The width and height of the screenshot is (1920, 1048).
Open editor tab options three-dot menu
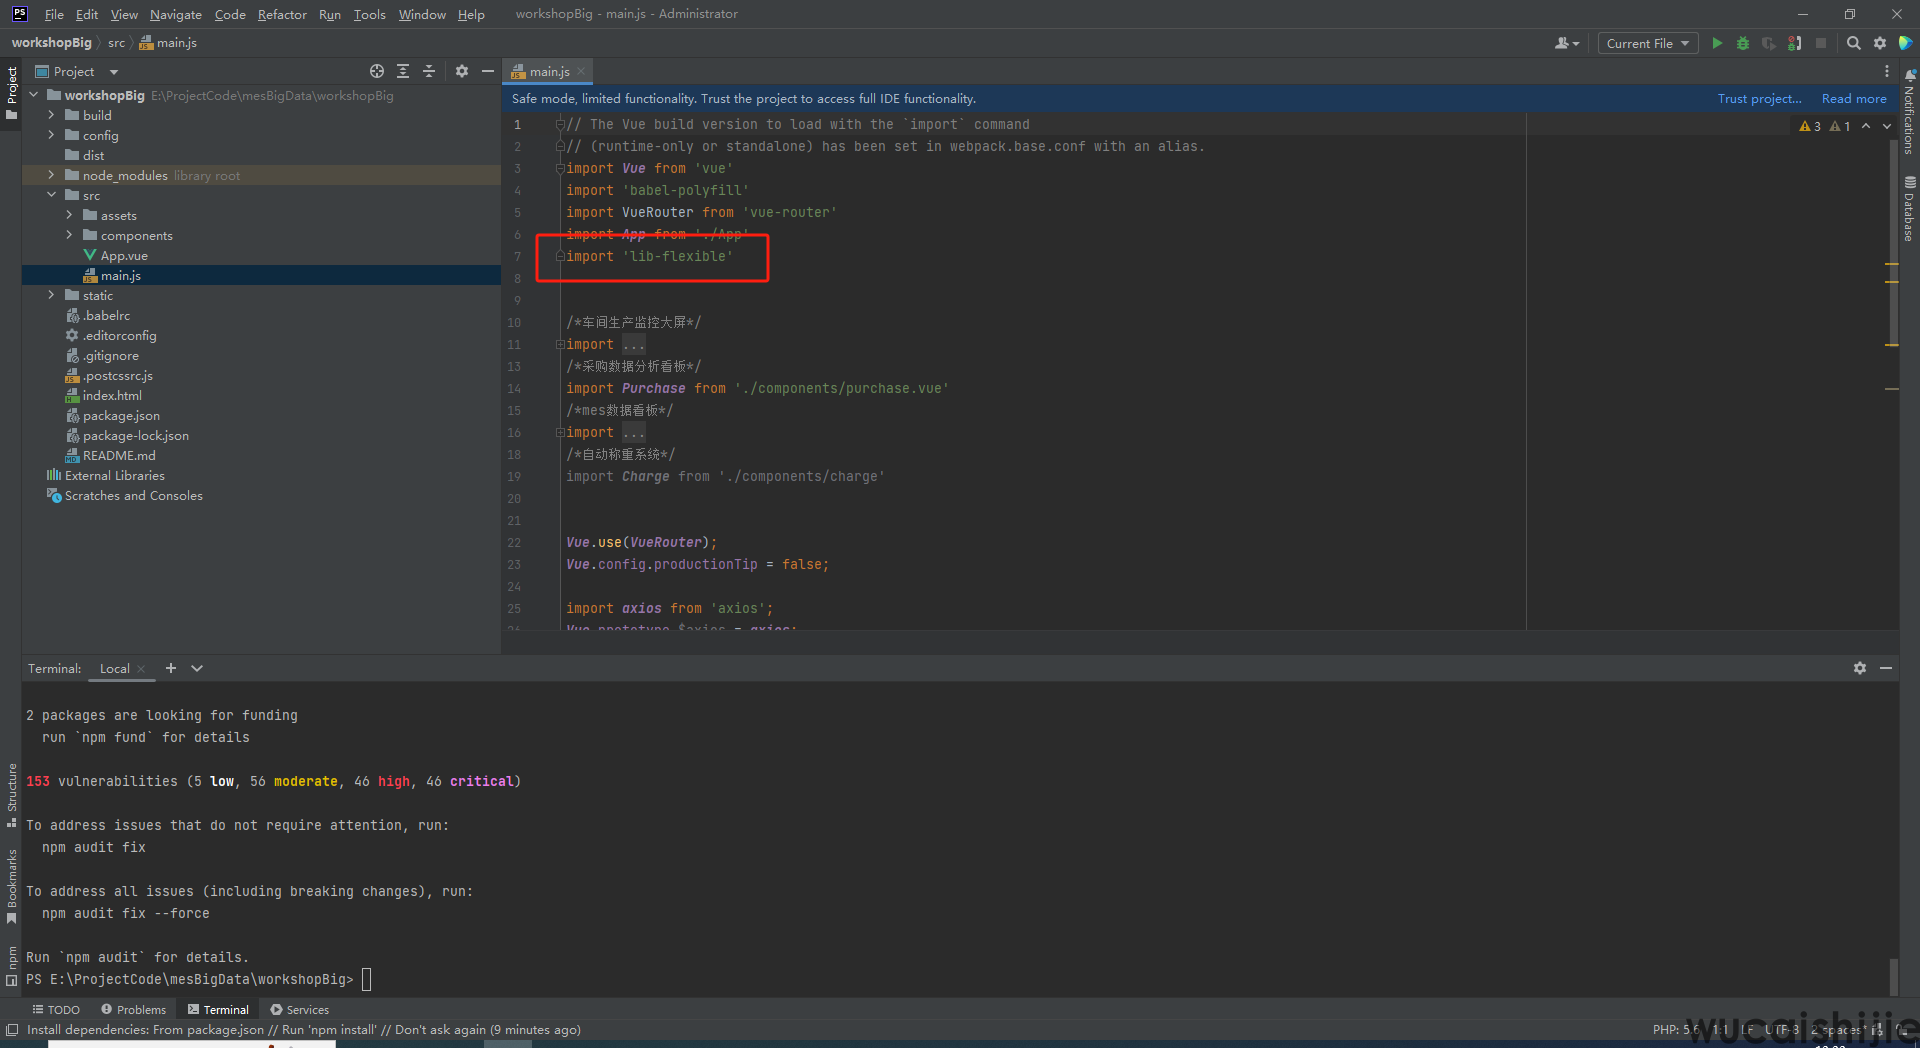coord(1887,71)
